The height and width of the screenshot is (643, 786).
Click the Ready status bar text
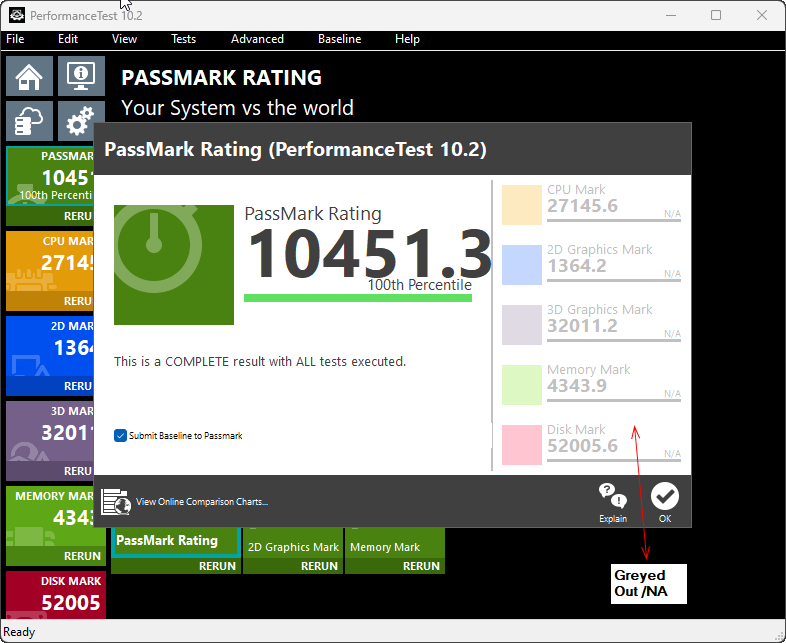(19, 632)
